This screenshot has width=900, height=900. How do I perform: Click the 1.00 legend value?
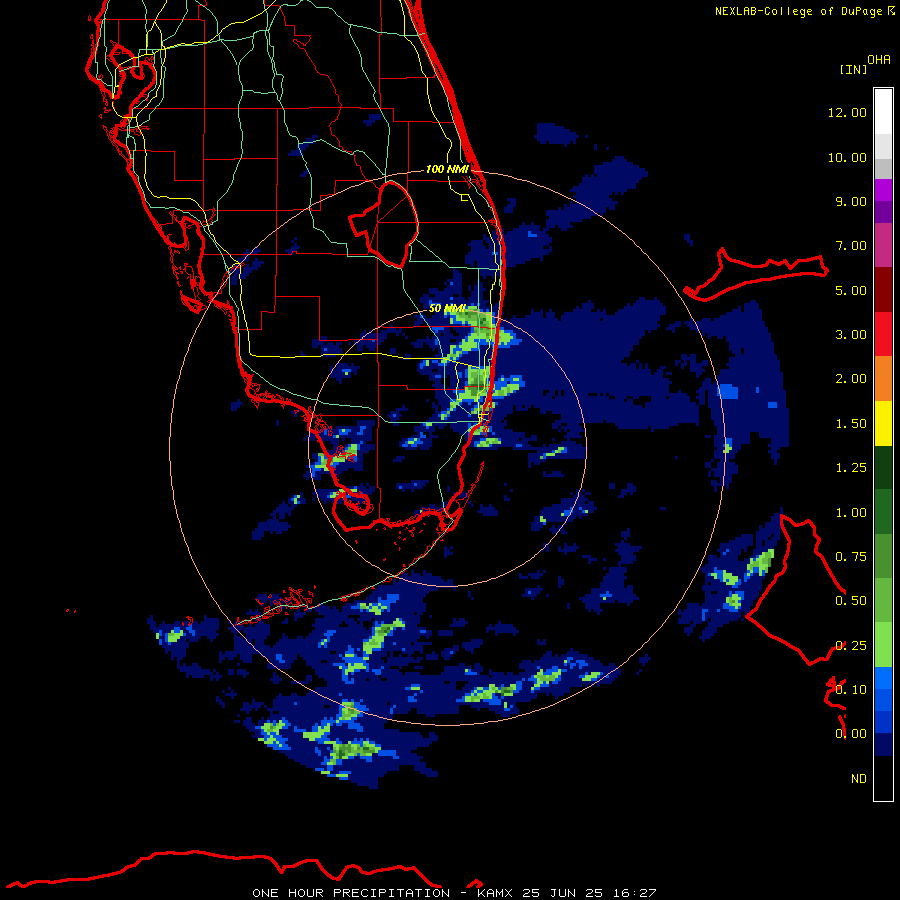point(851,513)
